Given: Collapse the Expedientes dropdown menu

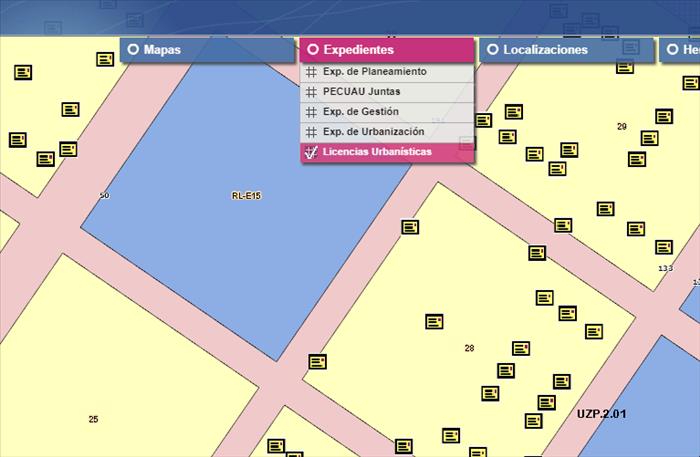Looking at the screenshot, I should click(x=385, y=50).
